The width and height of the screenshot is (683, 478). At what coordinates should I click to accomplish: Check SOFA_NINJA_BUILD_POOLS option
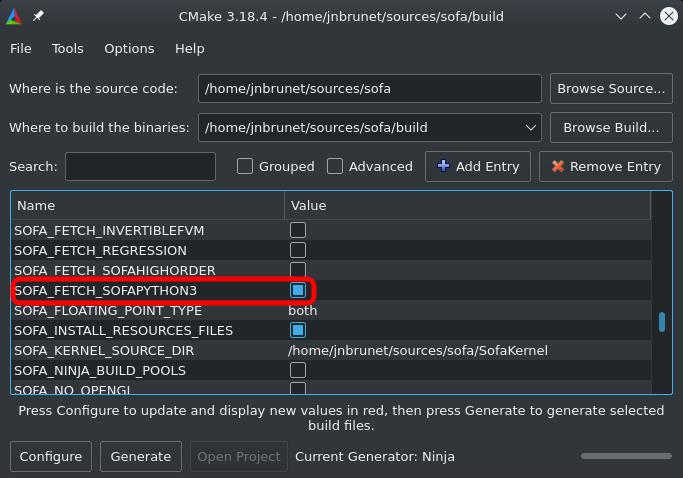pyautogui.click(x=298, y=370)
